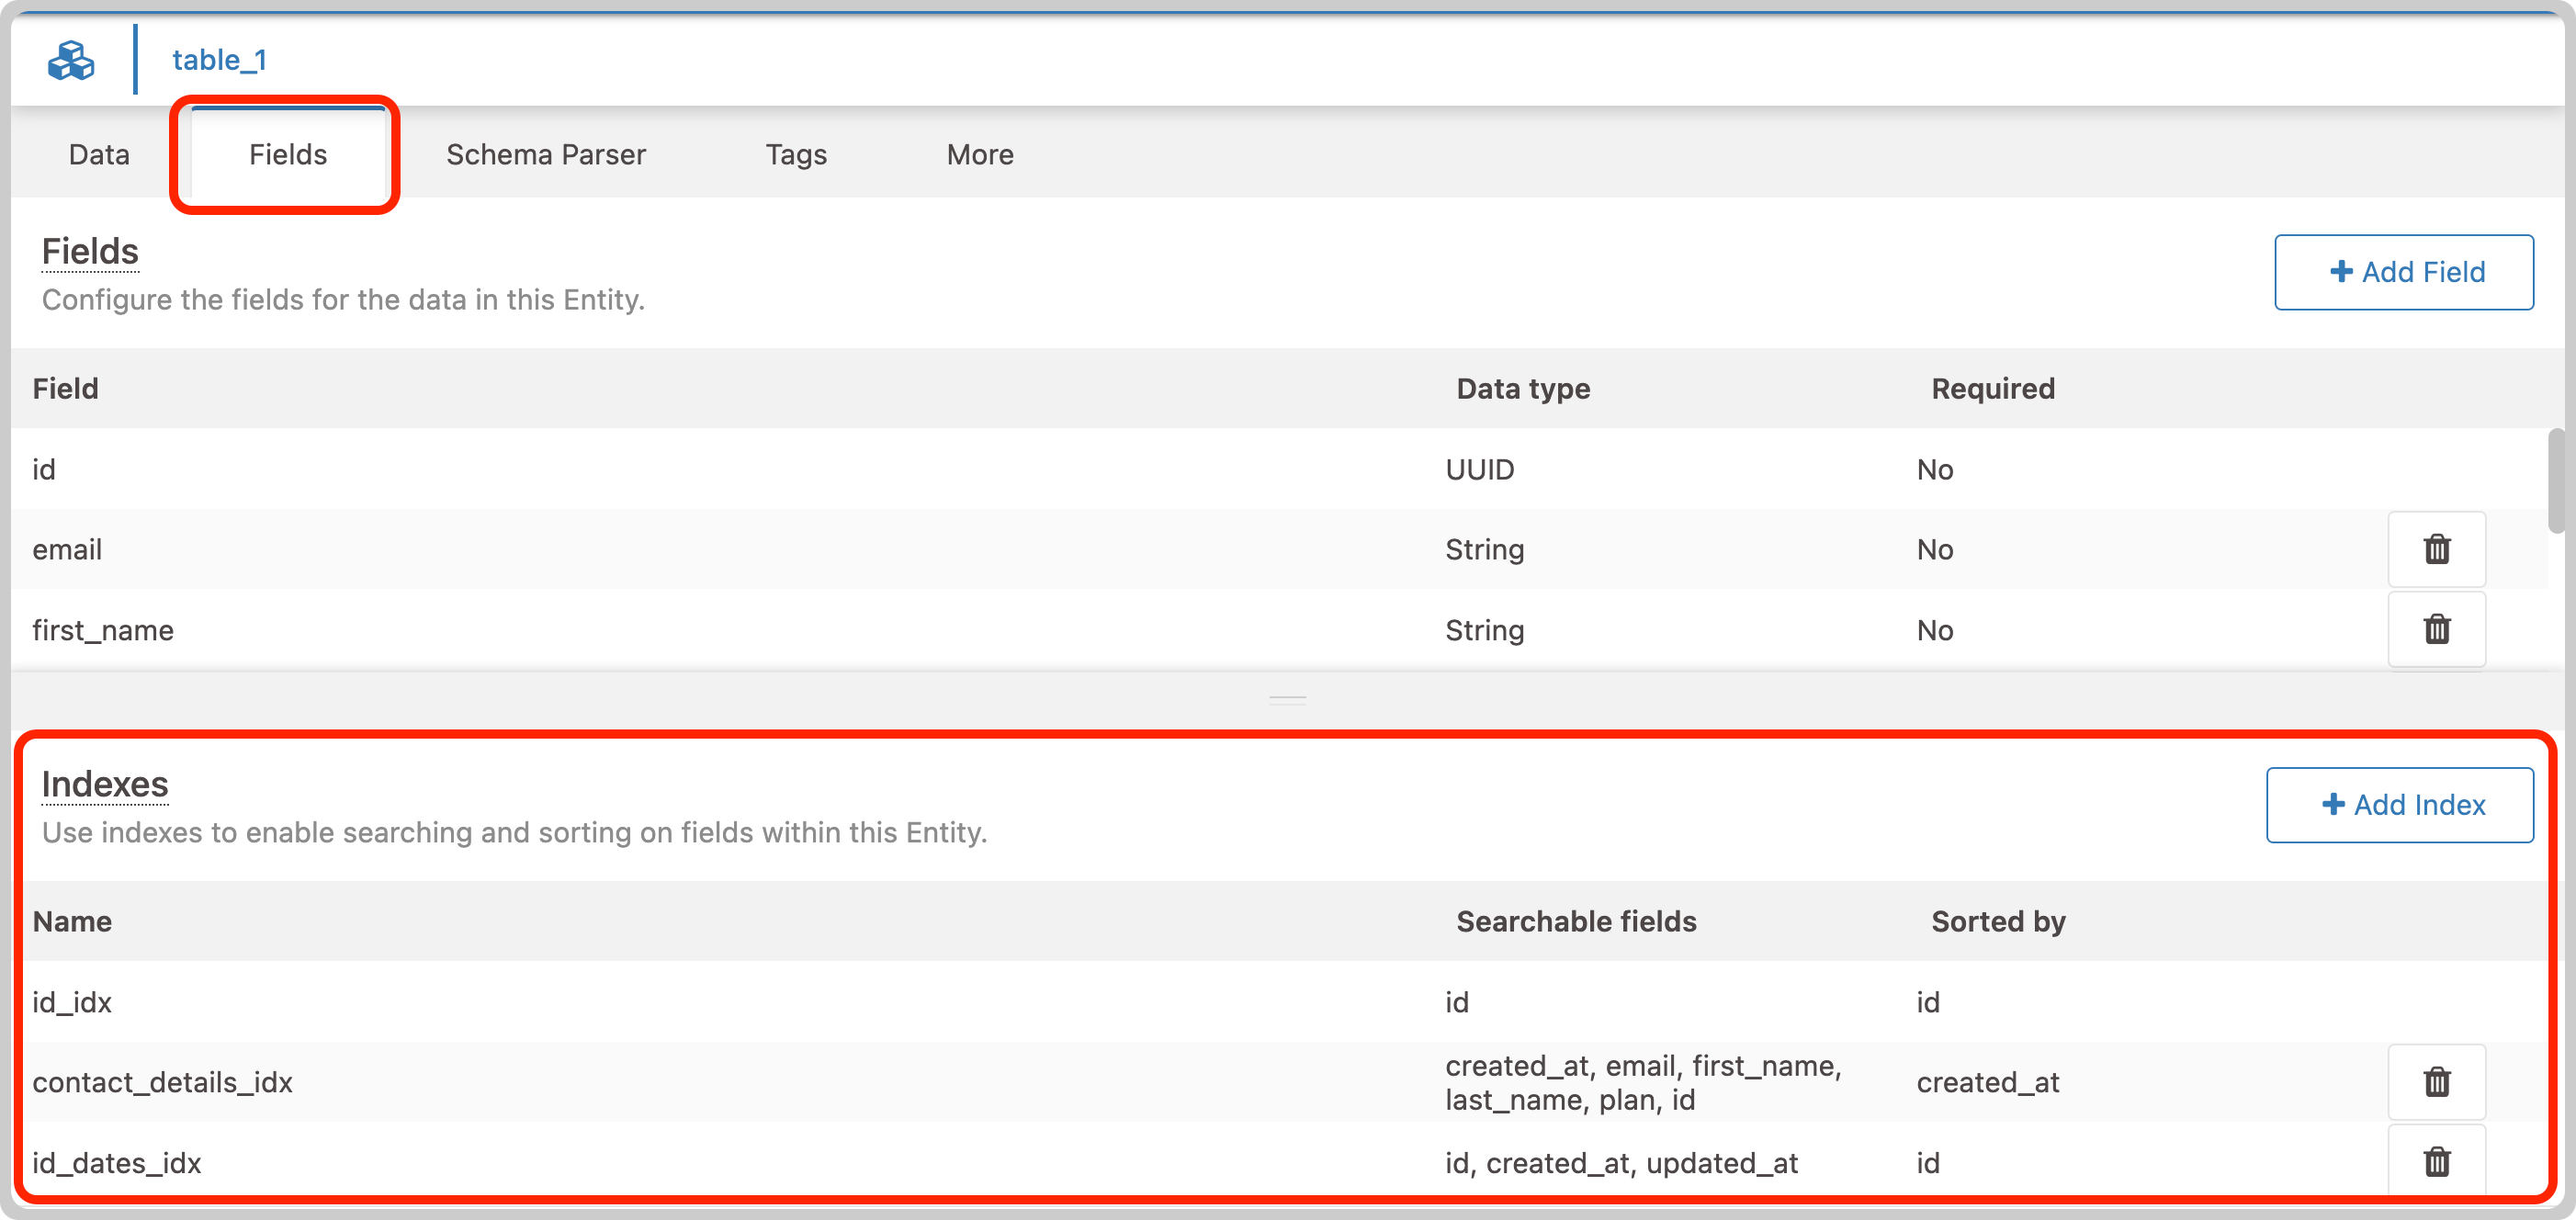Image resolution: width=2576 pixels, height=1220 pixels.
Task: Select the first_name field name
Action: click(x=103, y=630)
